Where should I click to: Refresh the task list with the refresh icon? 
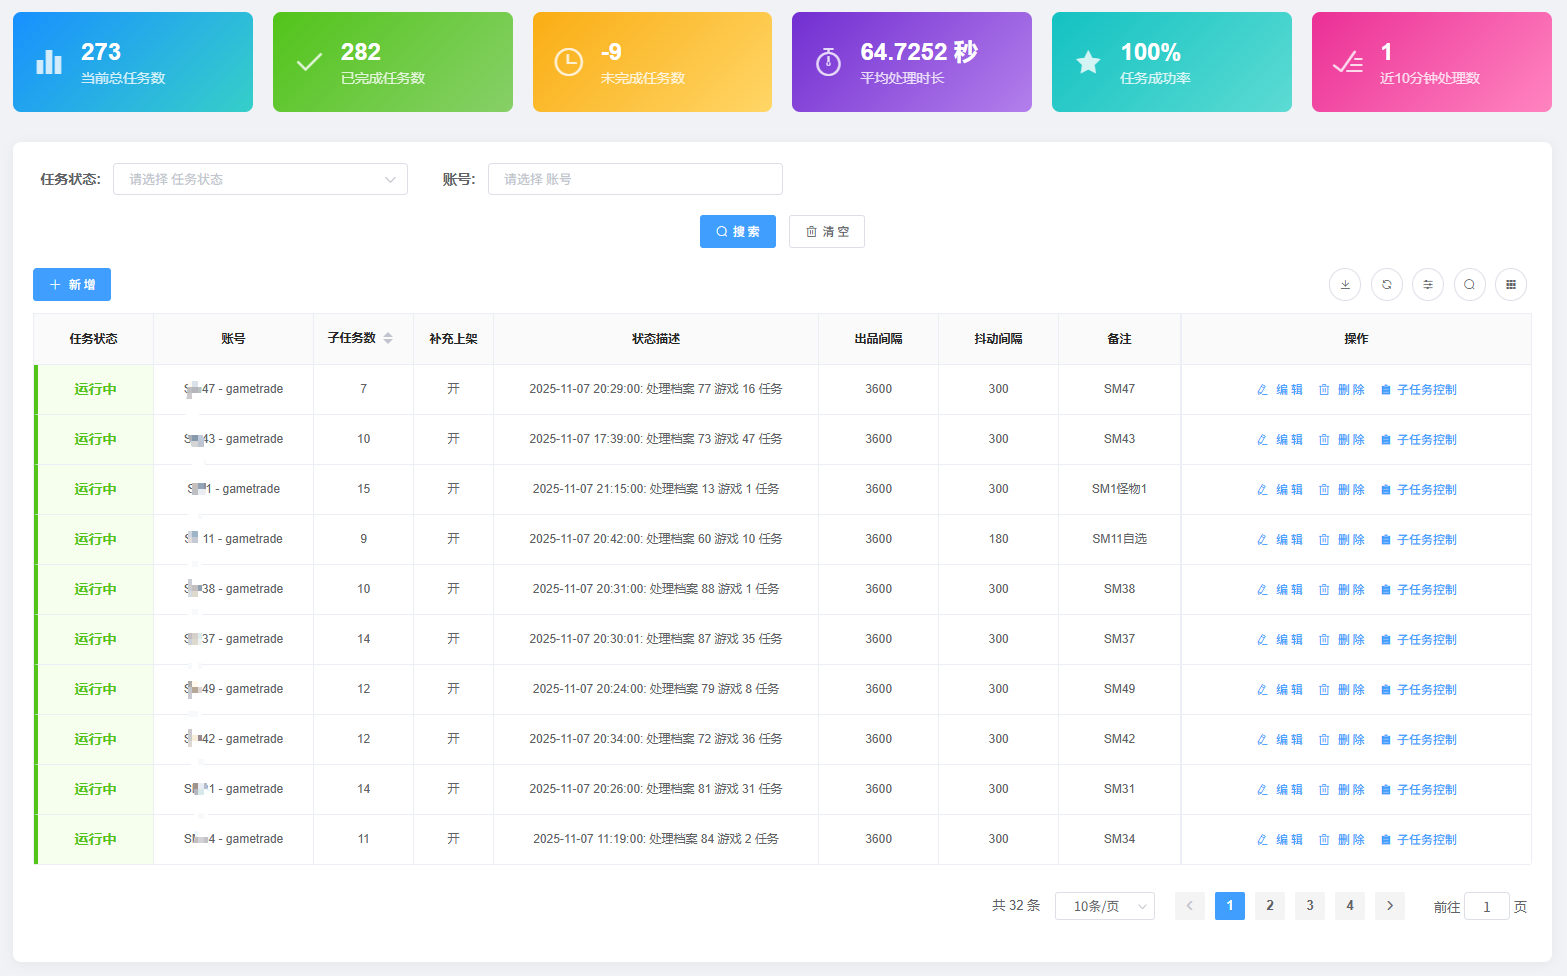(1386, 284)
